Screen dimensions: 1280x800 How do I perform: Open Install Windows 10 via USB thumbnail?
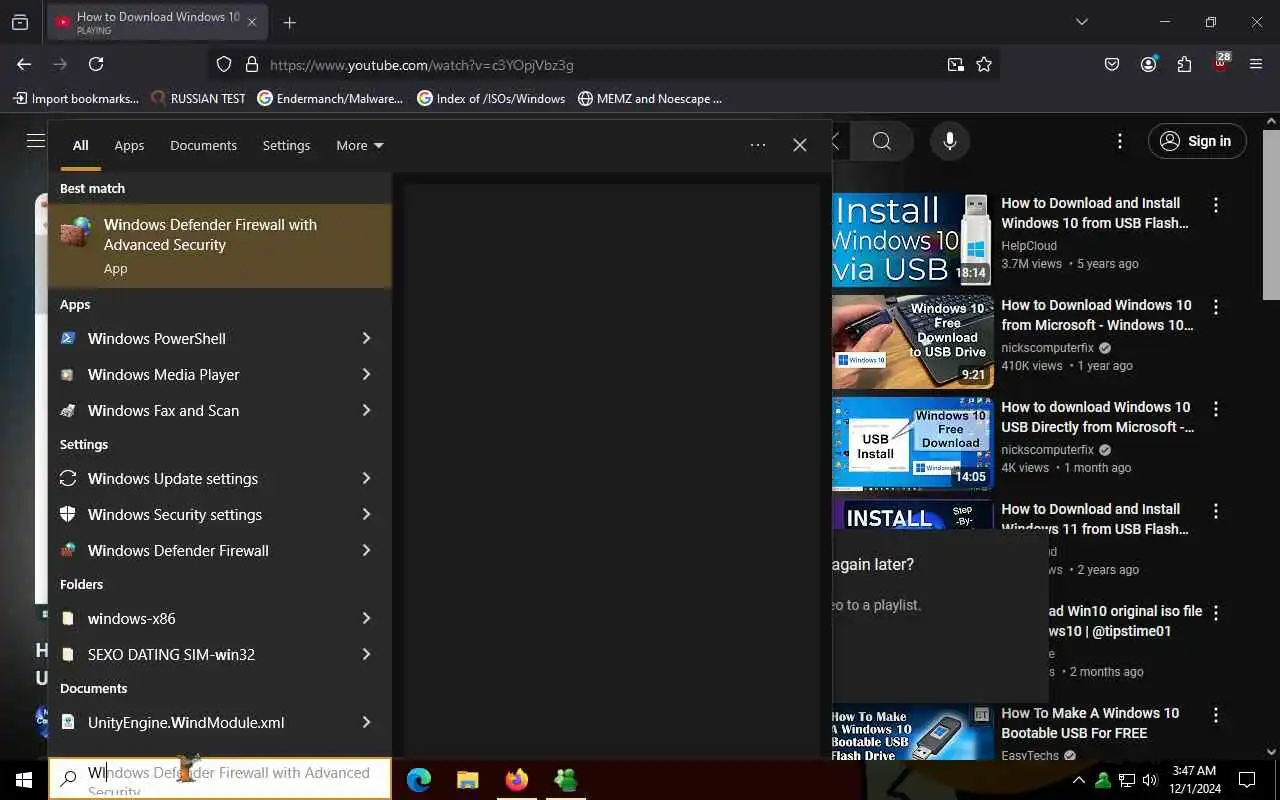point(912,240)
